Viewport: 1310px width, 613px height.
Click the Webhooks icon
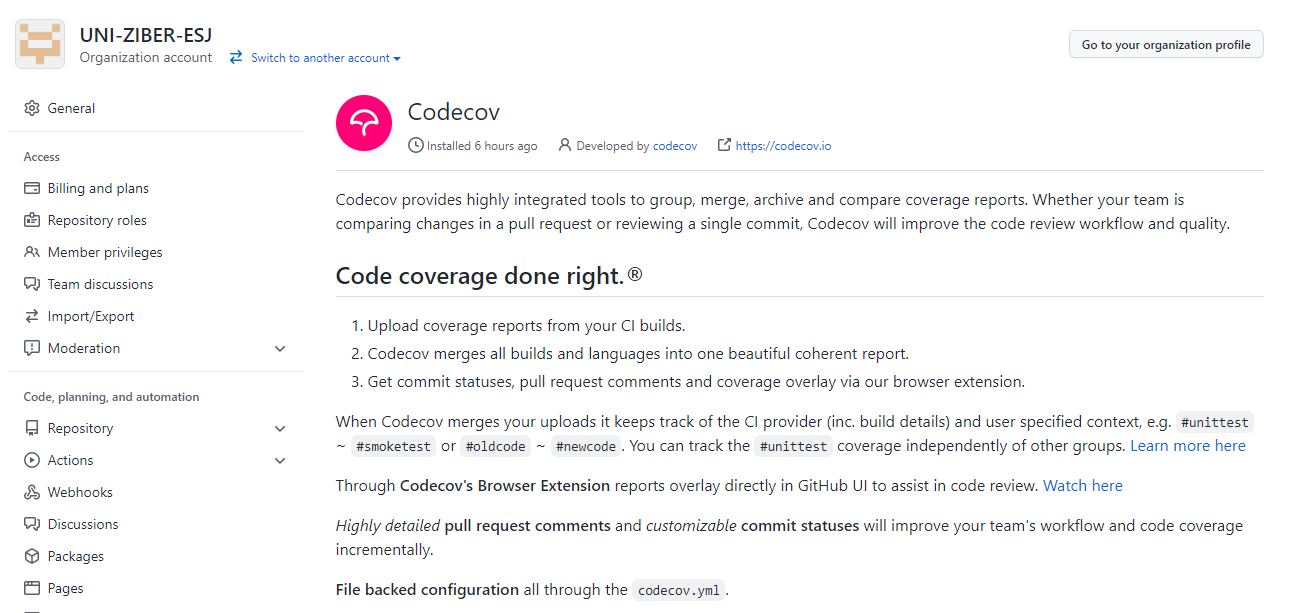32,492
